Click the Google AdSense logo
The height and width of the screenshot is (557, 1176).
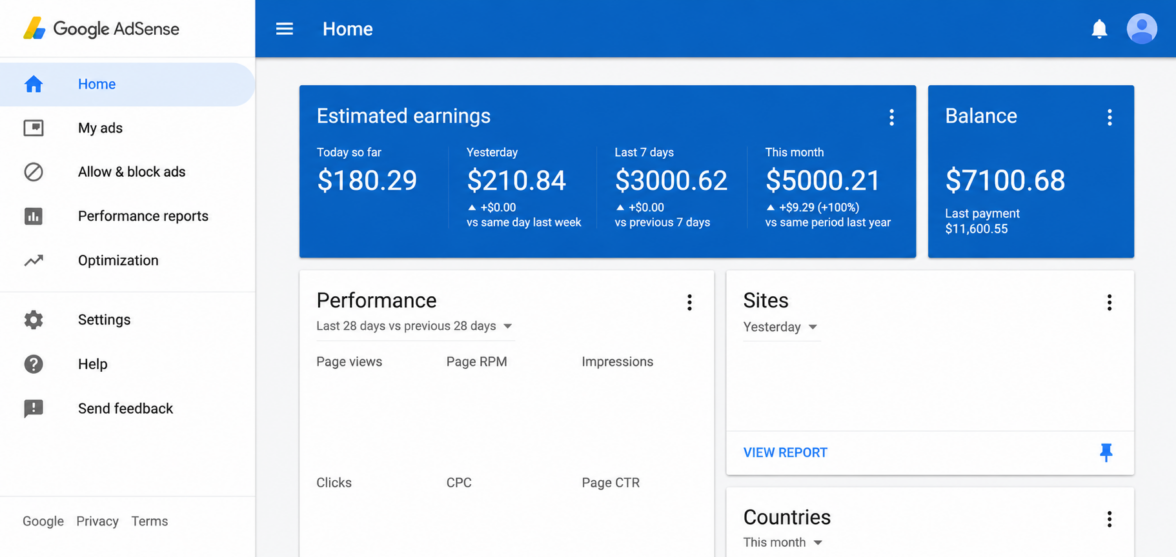(x=101, y=29)
